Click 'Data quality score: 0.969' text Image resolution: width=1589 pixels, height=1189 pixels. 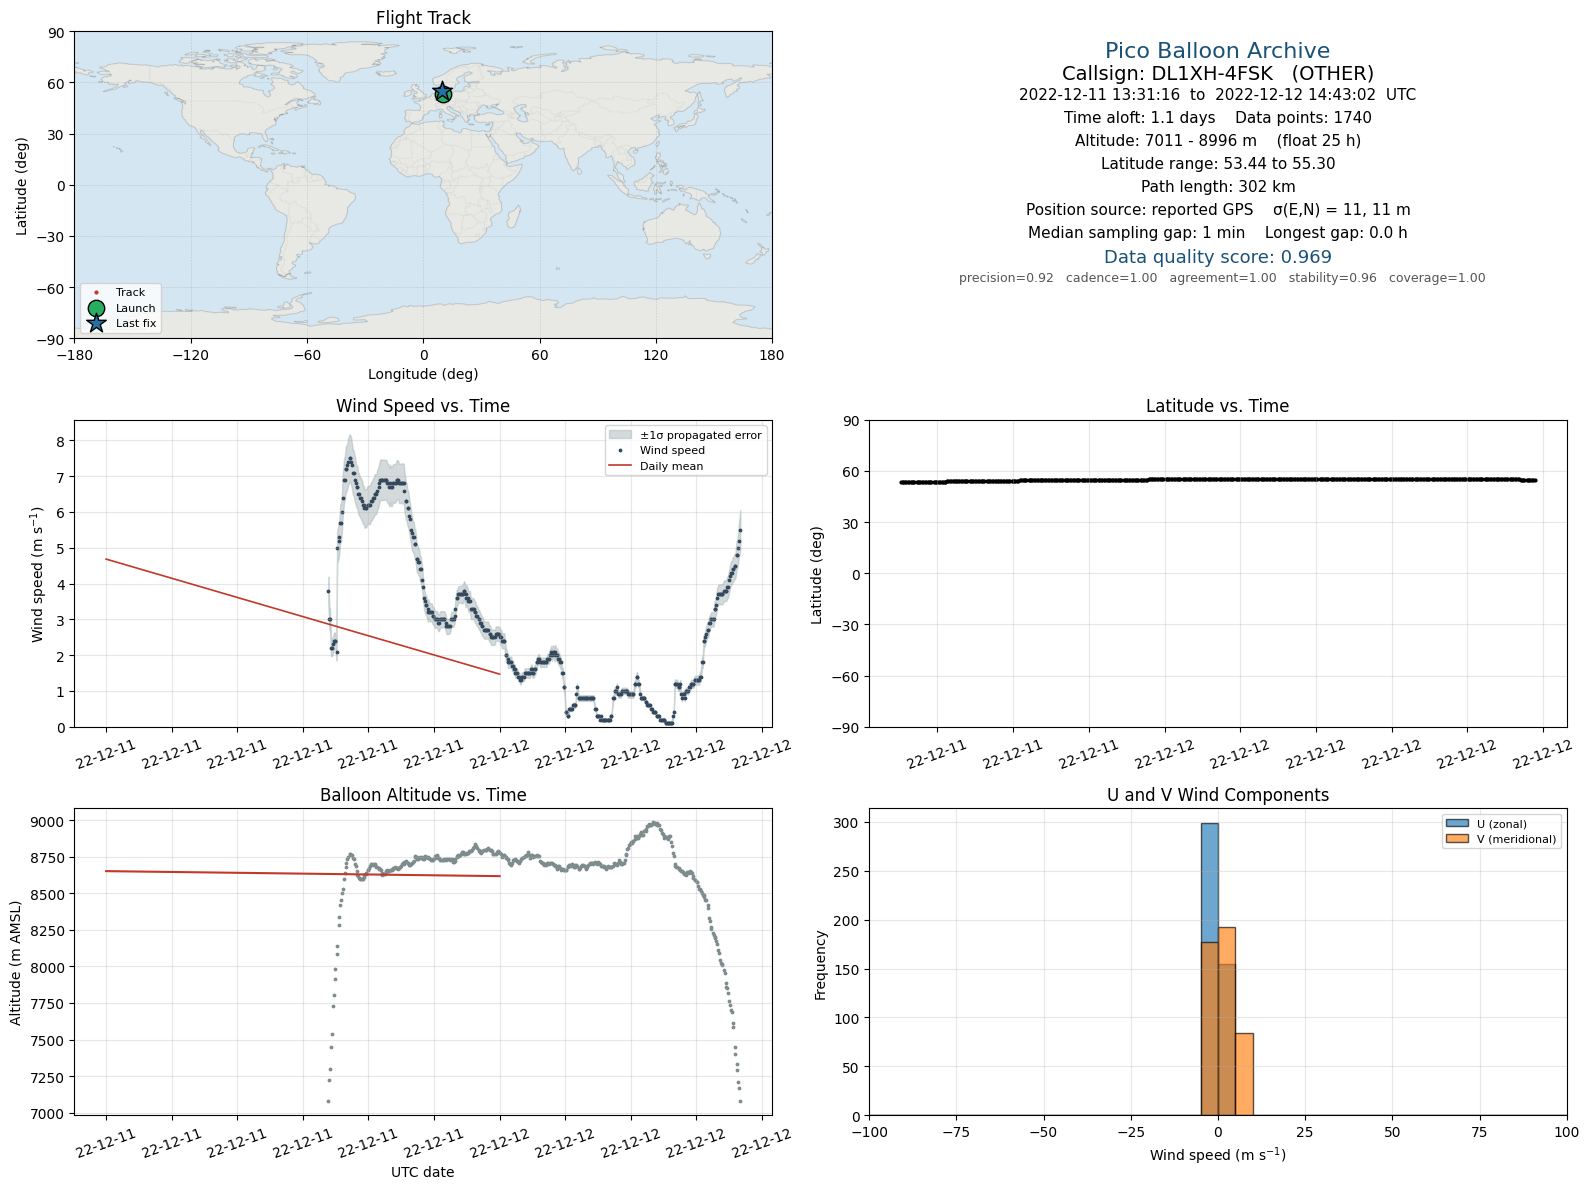click(x=1217, y=257)
